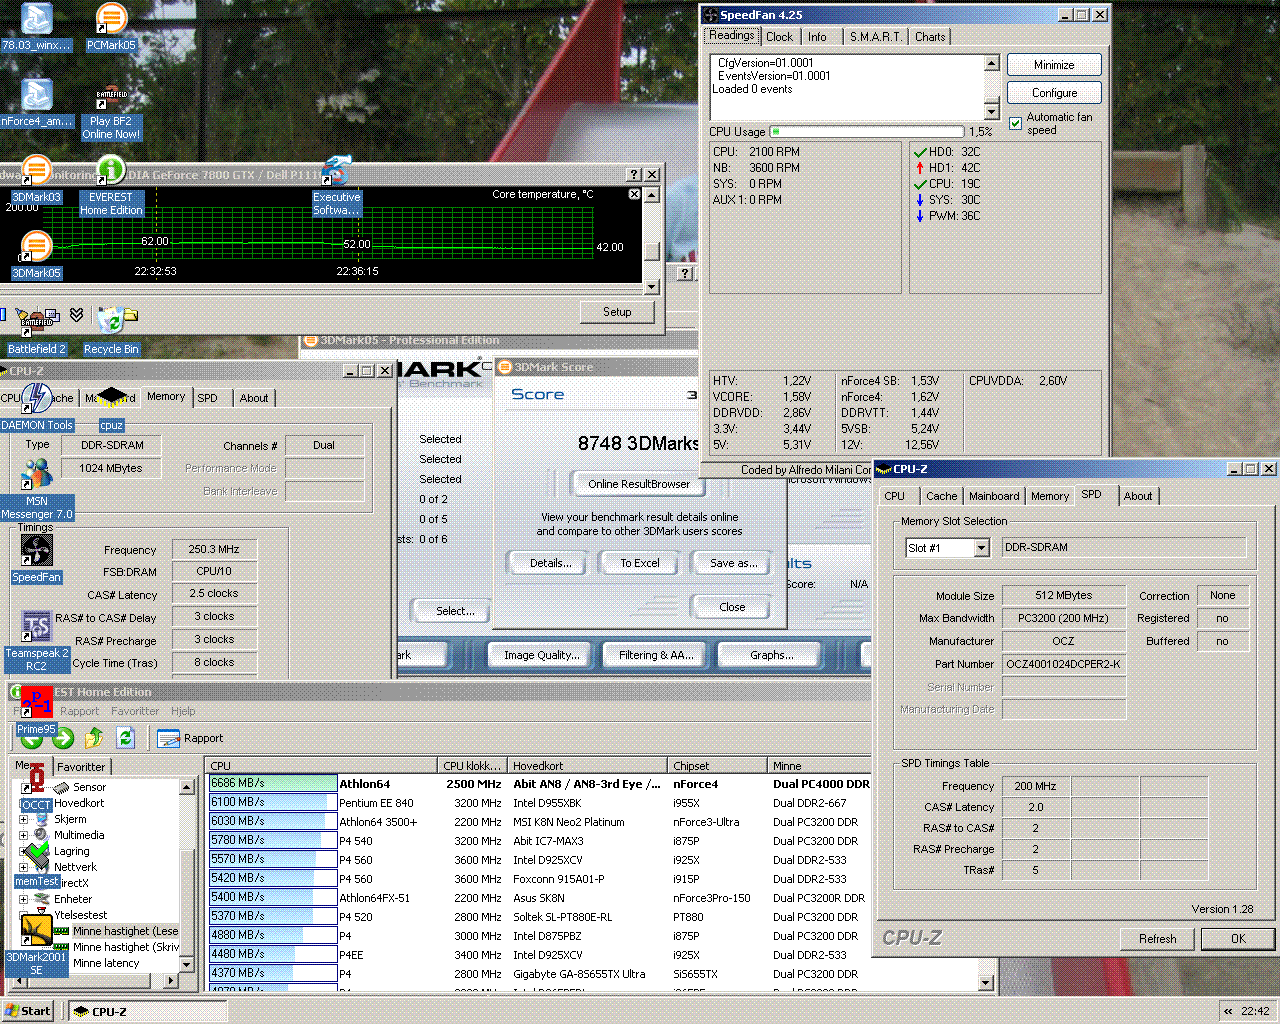Click the EVEREST folder-up toolbar icon
The width and height of the screenshot is (1280, 1024).
[94, 738]
